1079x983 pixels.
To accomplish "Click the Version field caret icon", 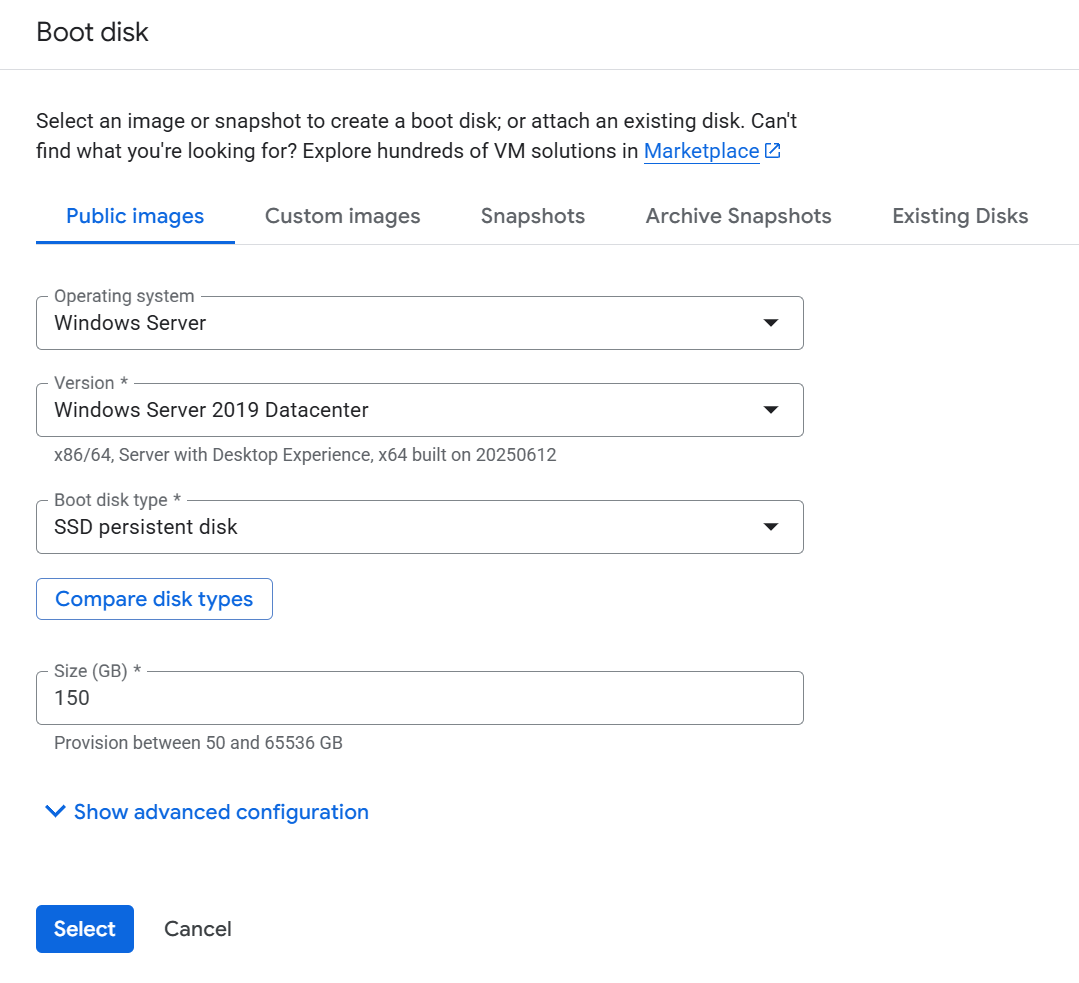I will click(x=770, y=410).
